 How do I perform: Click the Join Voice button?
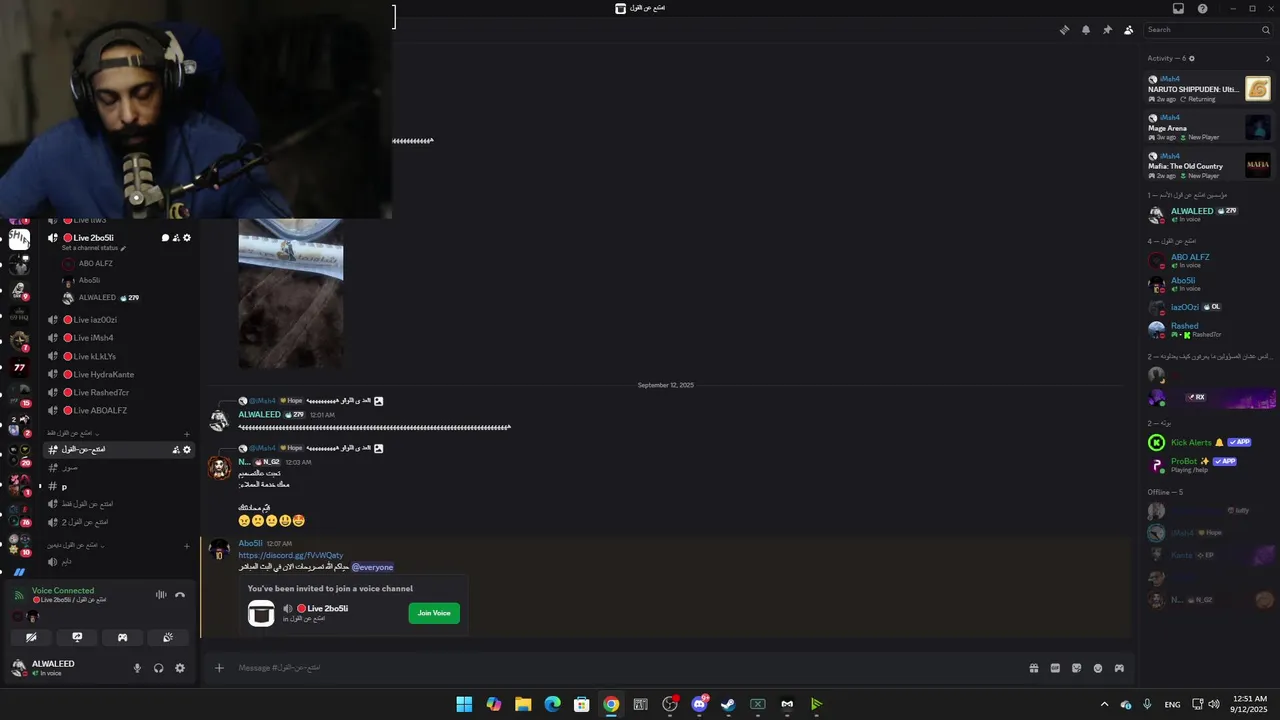click(x=434, y=613)
